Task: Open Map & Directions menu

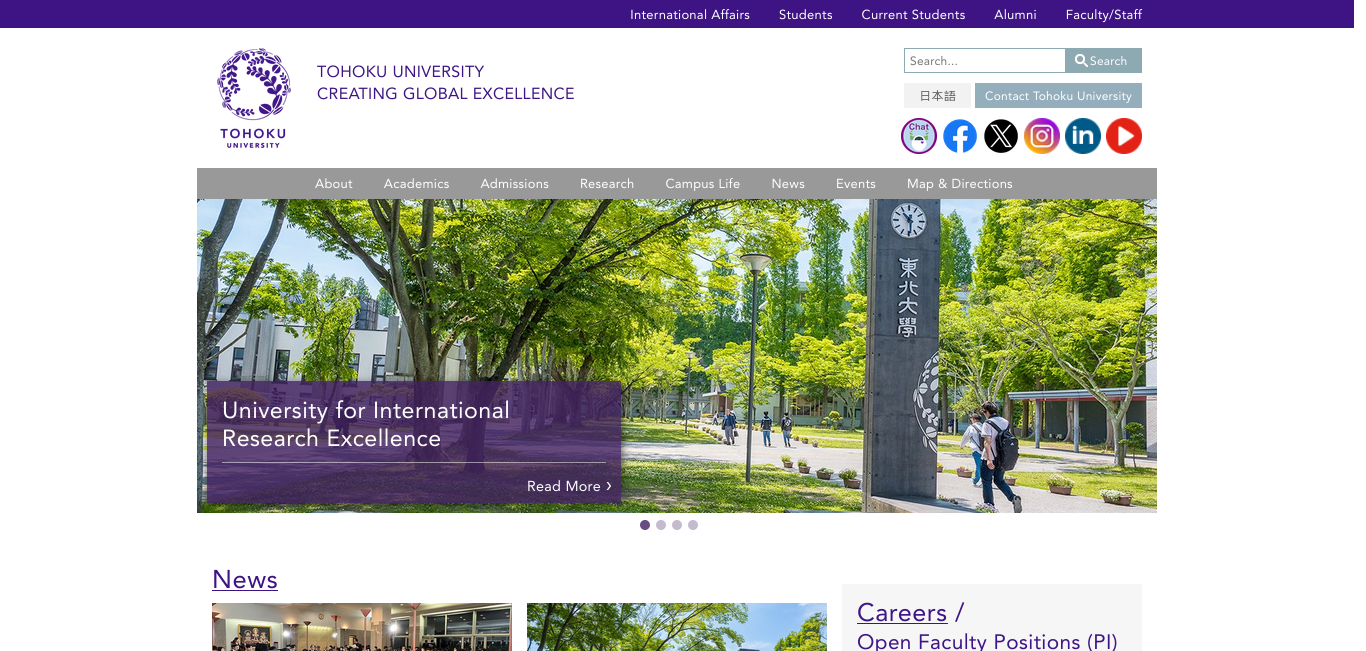Action: (x=960, y=184)
